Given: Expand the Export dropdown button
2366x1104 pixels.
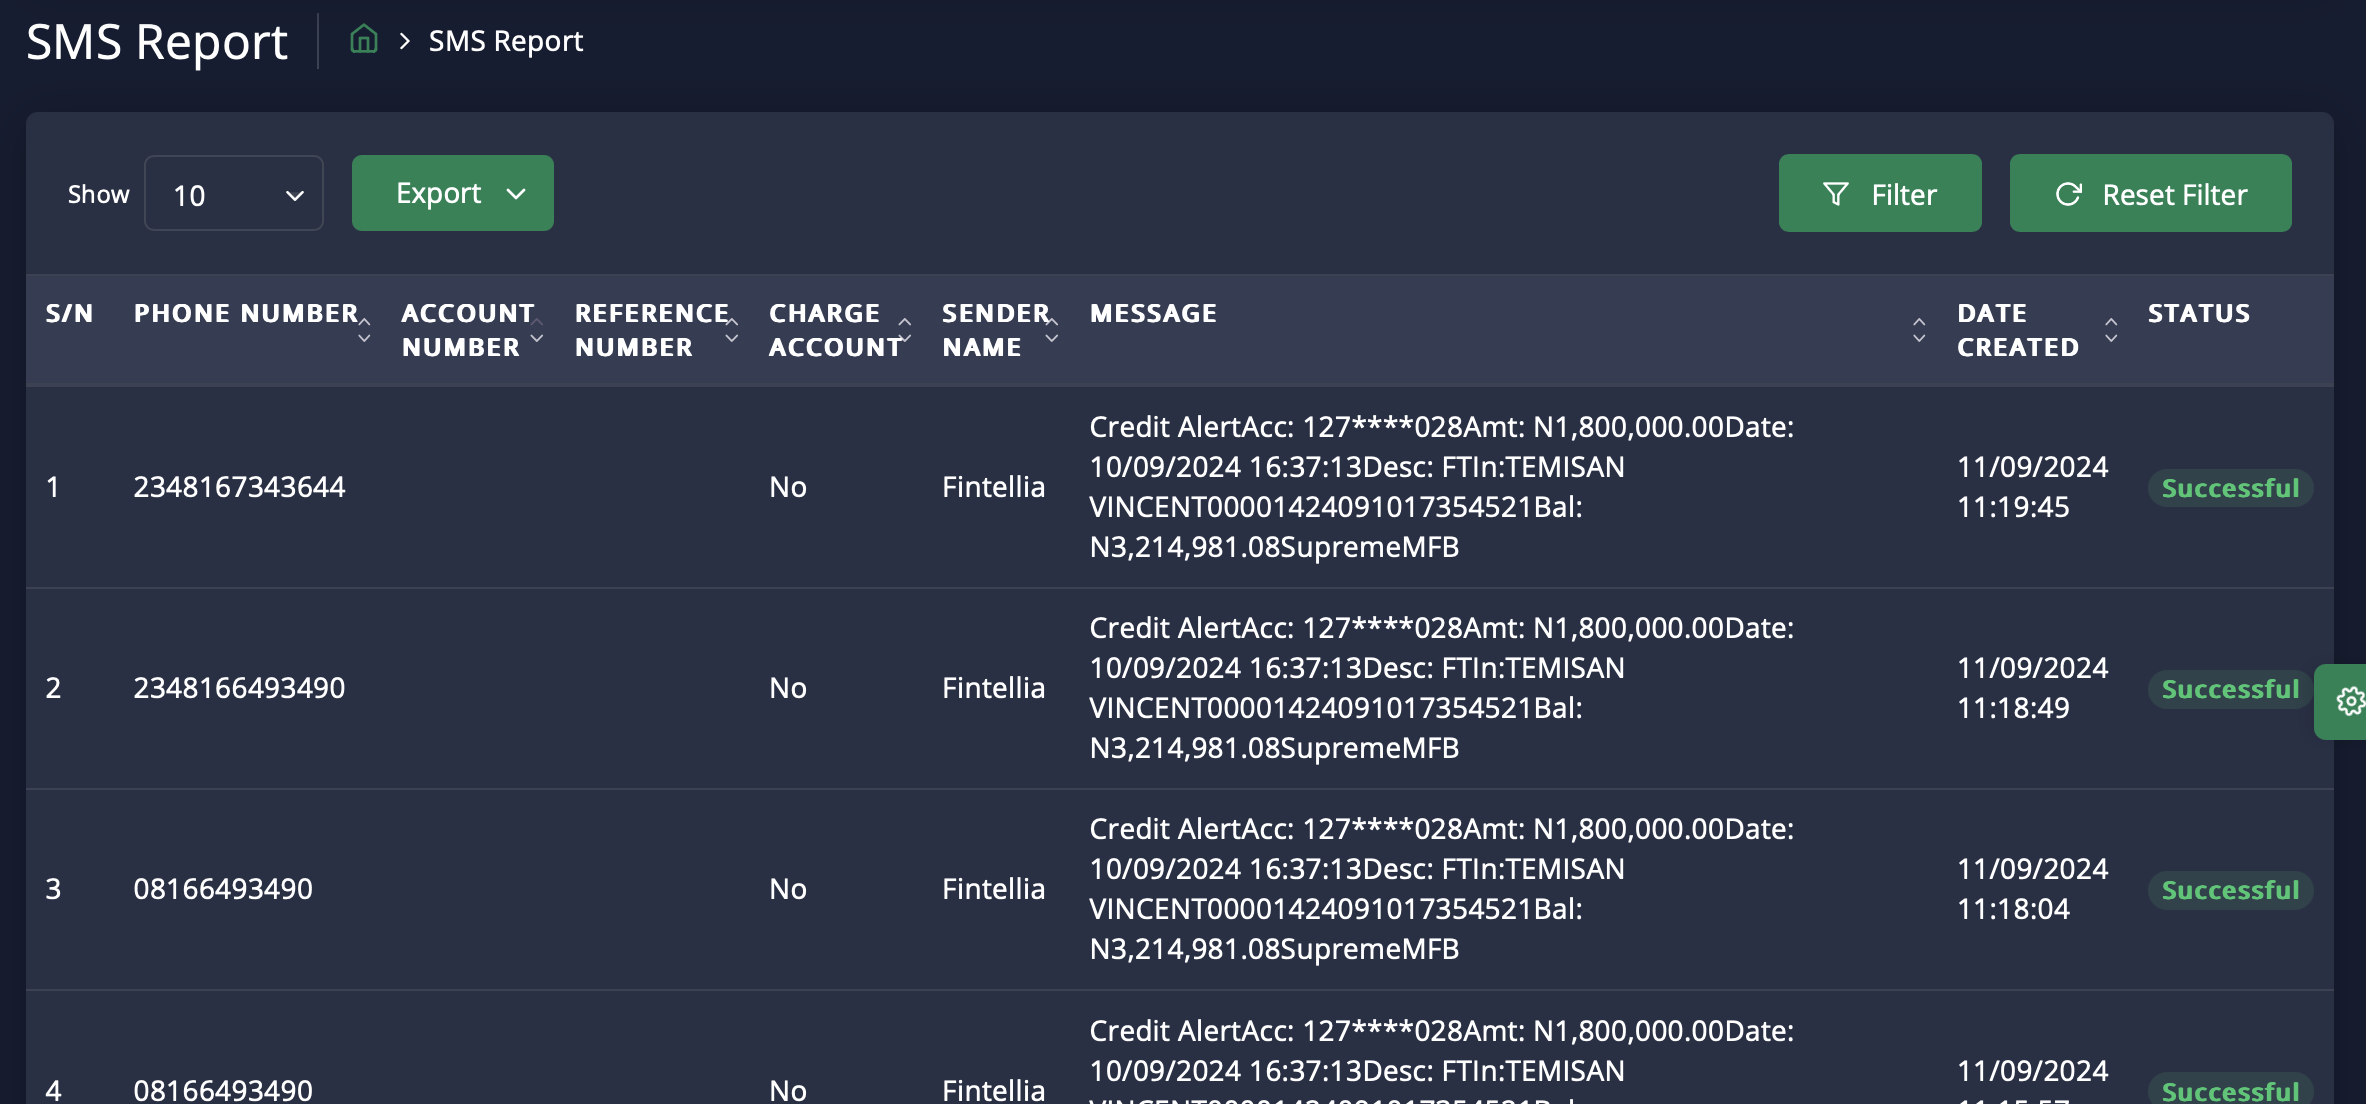Looking at the screenshot, I should 453,193.
